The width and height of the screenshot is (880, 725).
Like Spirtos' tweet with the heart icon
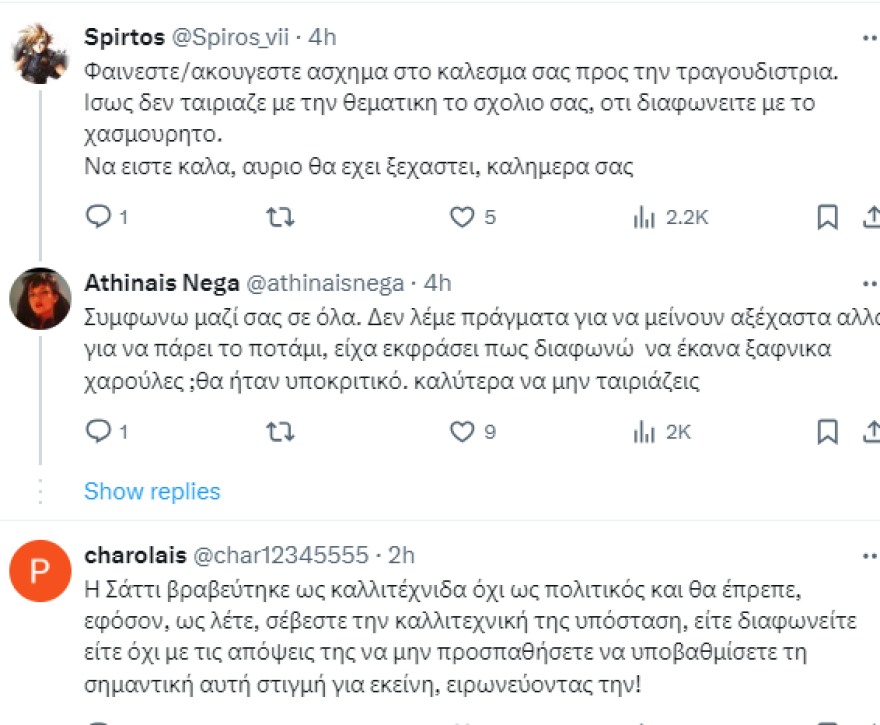[463, 216]
